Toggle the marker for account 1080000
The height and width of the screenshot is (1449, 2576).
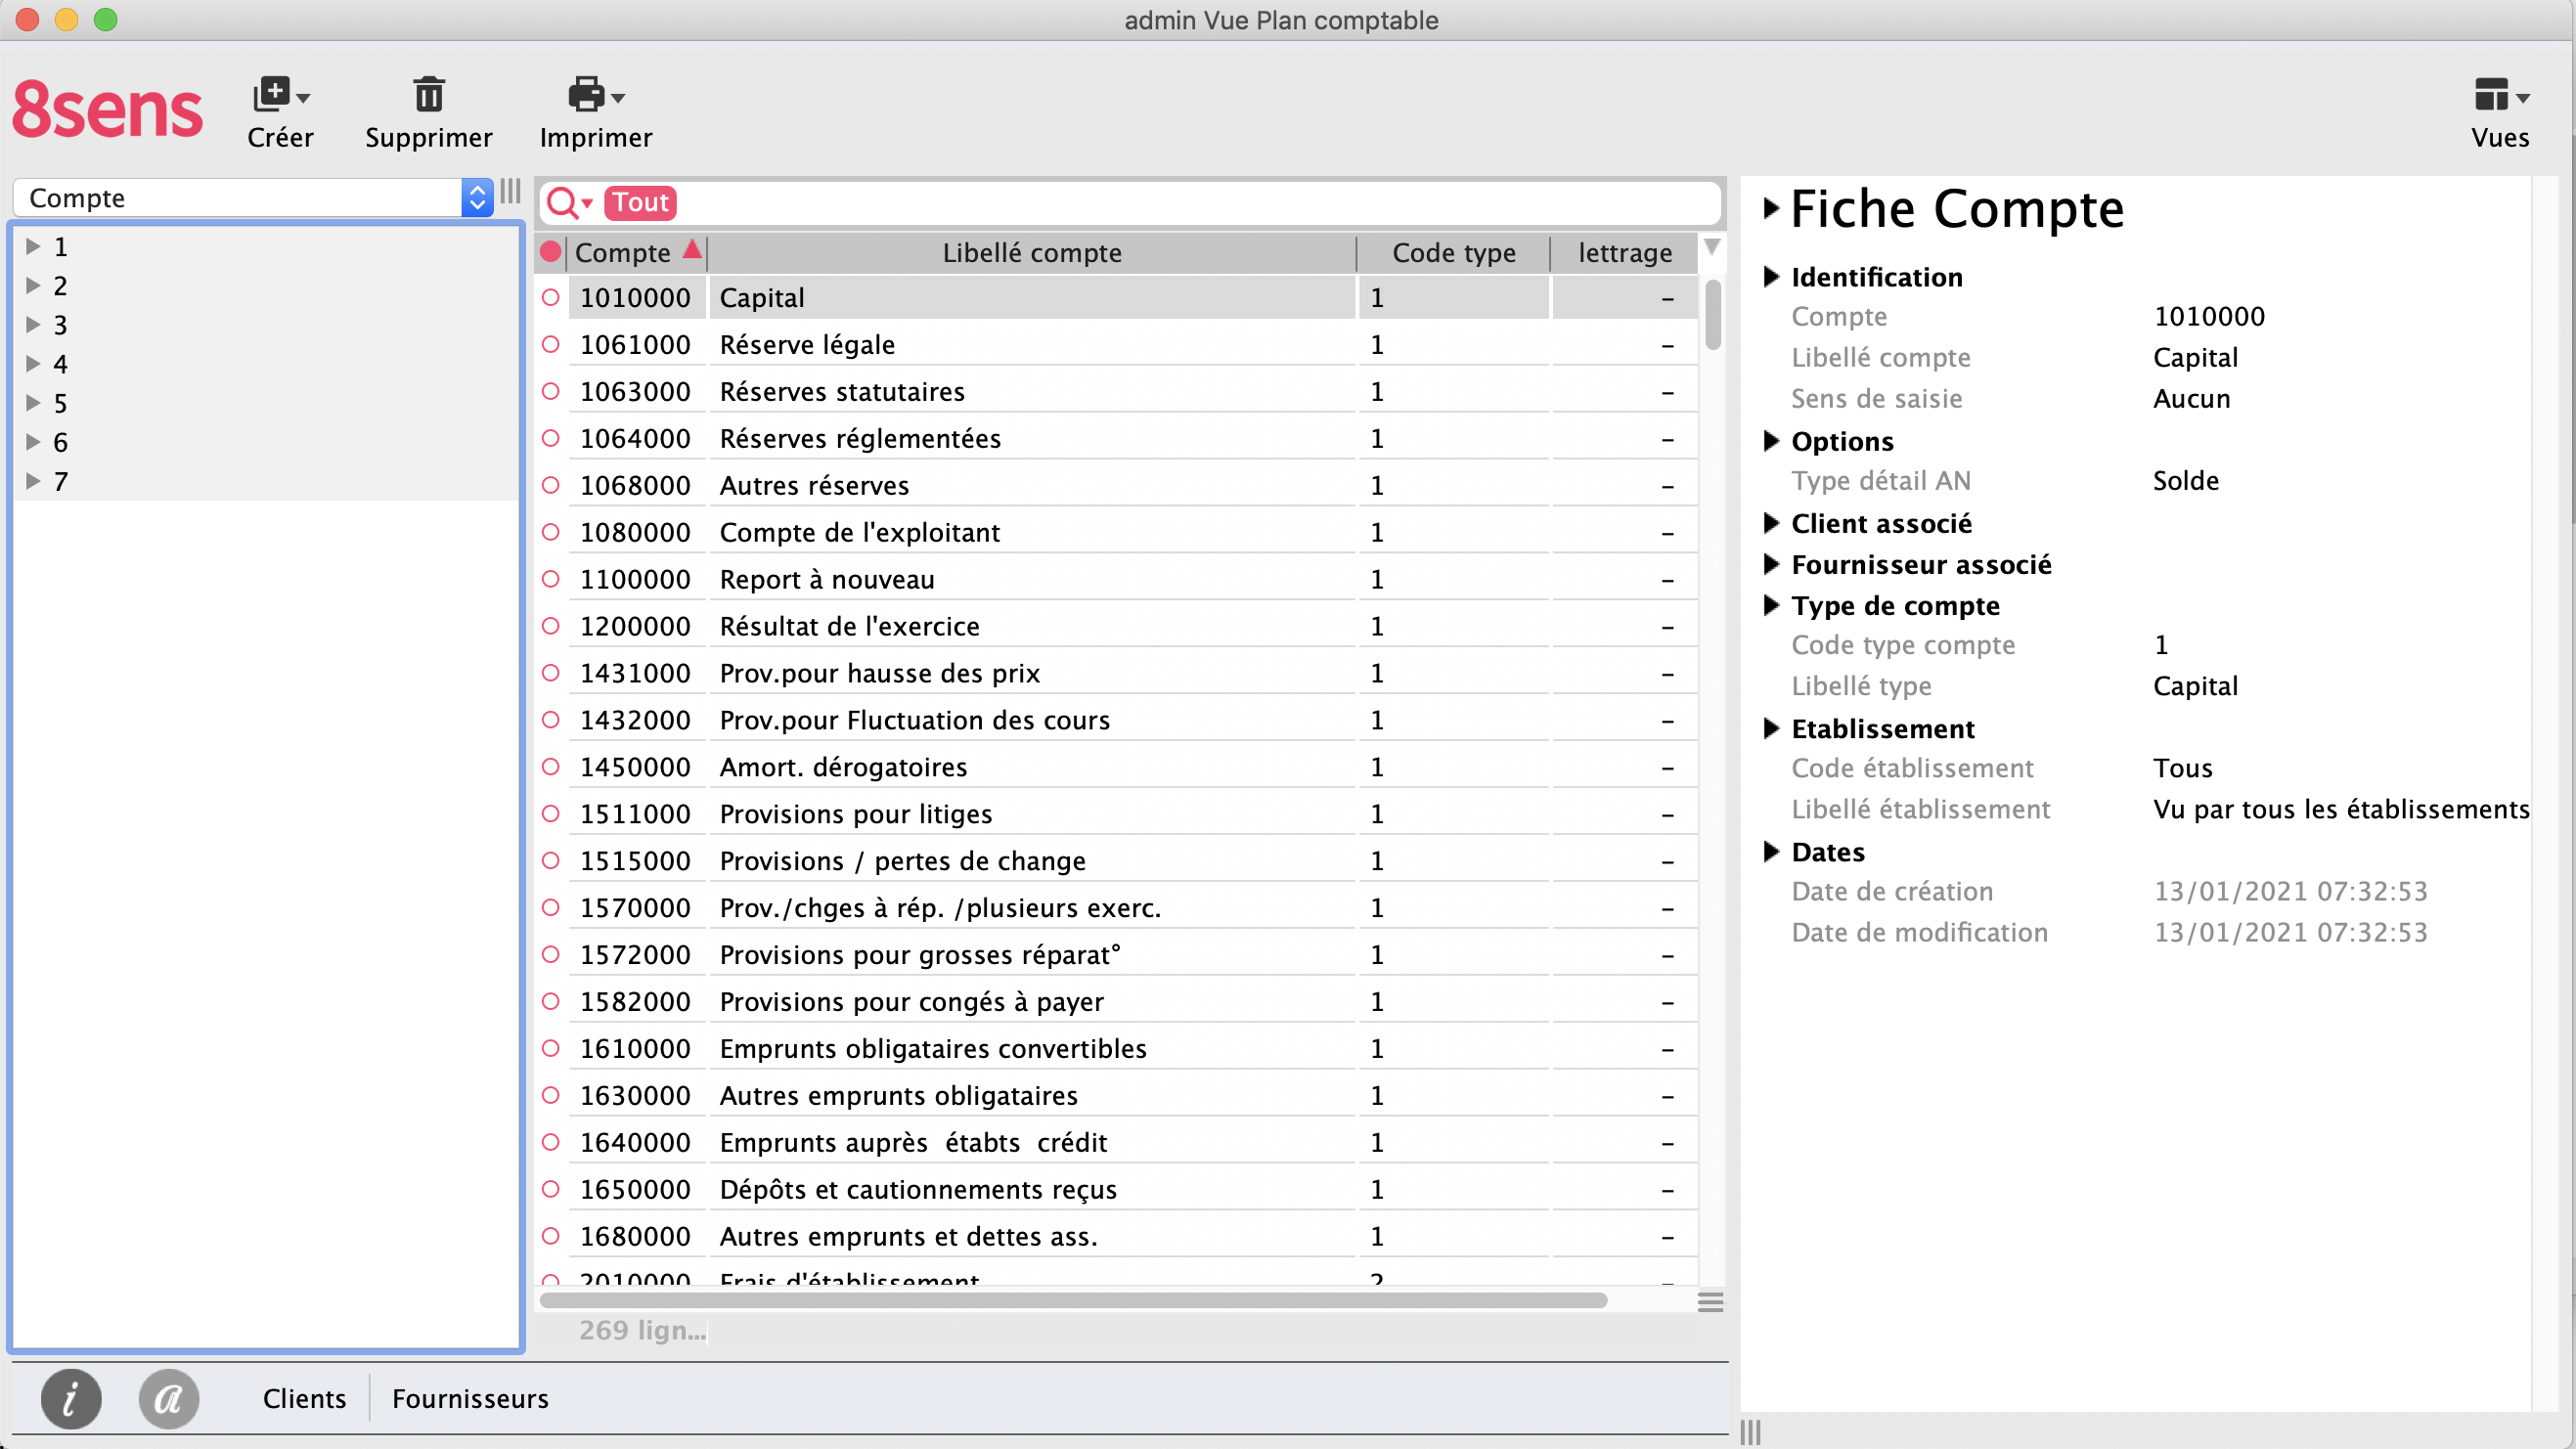coord(550,533)
